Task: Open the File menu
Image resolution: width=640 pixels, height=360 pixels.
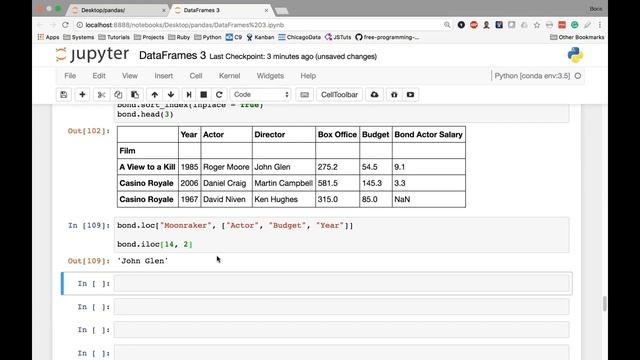Action: pos(70,76)
